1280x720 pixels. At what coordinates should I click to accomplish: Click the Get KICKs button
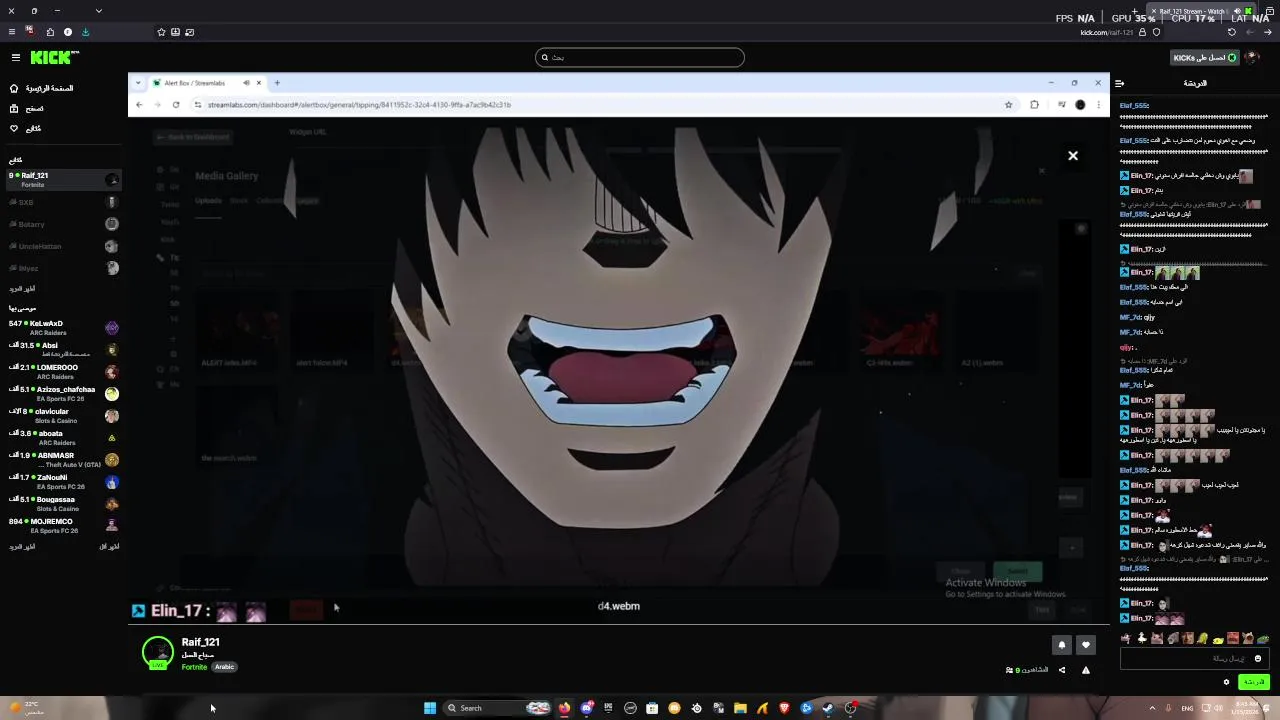point(1205,58)
